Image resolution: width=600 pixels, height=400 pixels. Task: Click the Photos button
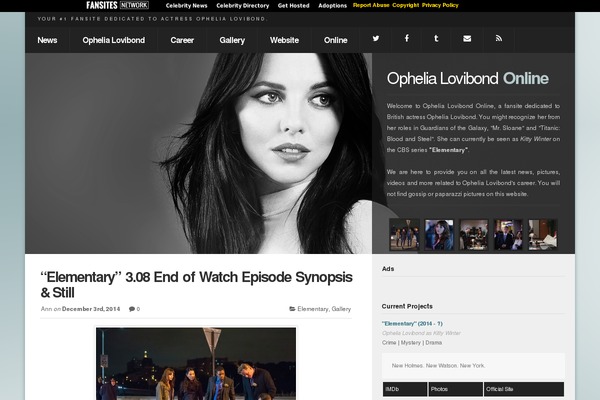click(x=455, y=389)
